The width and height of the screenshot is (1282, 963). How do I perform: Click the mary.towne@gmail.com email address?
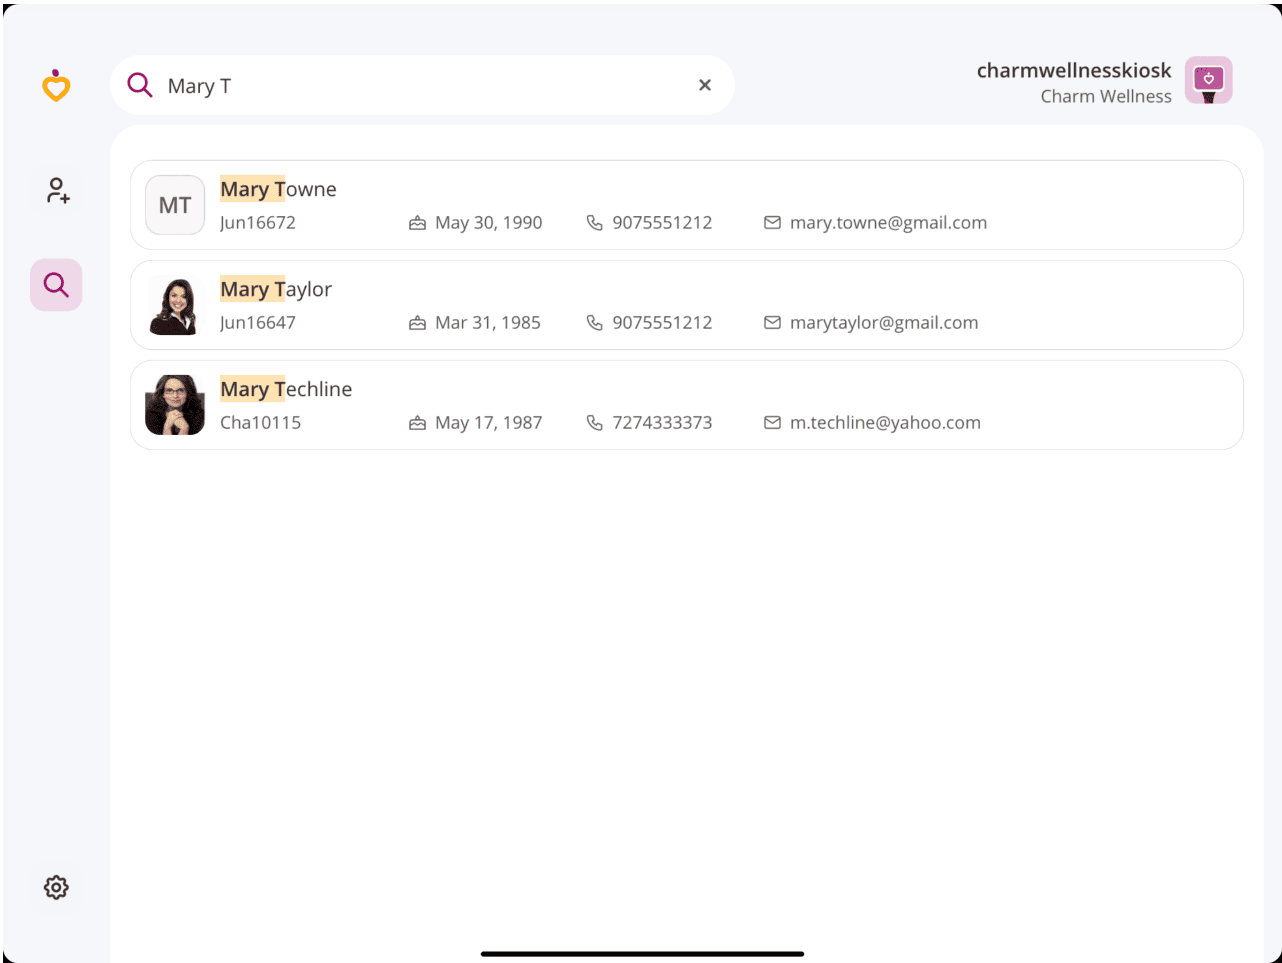pos(888,223)
